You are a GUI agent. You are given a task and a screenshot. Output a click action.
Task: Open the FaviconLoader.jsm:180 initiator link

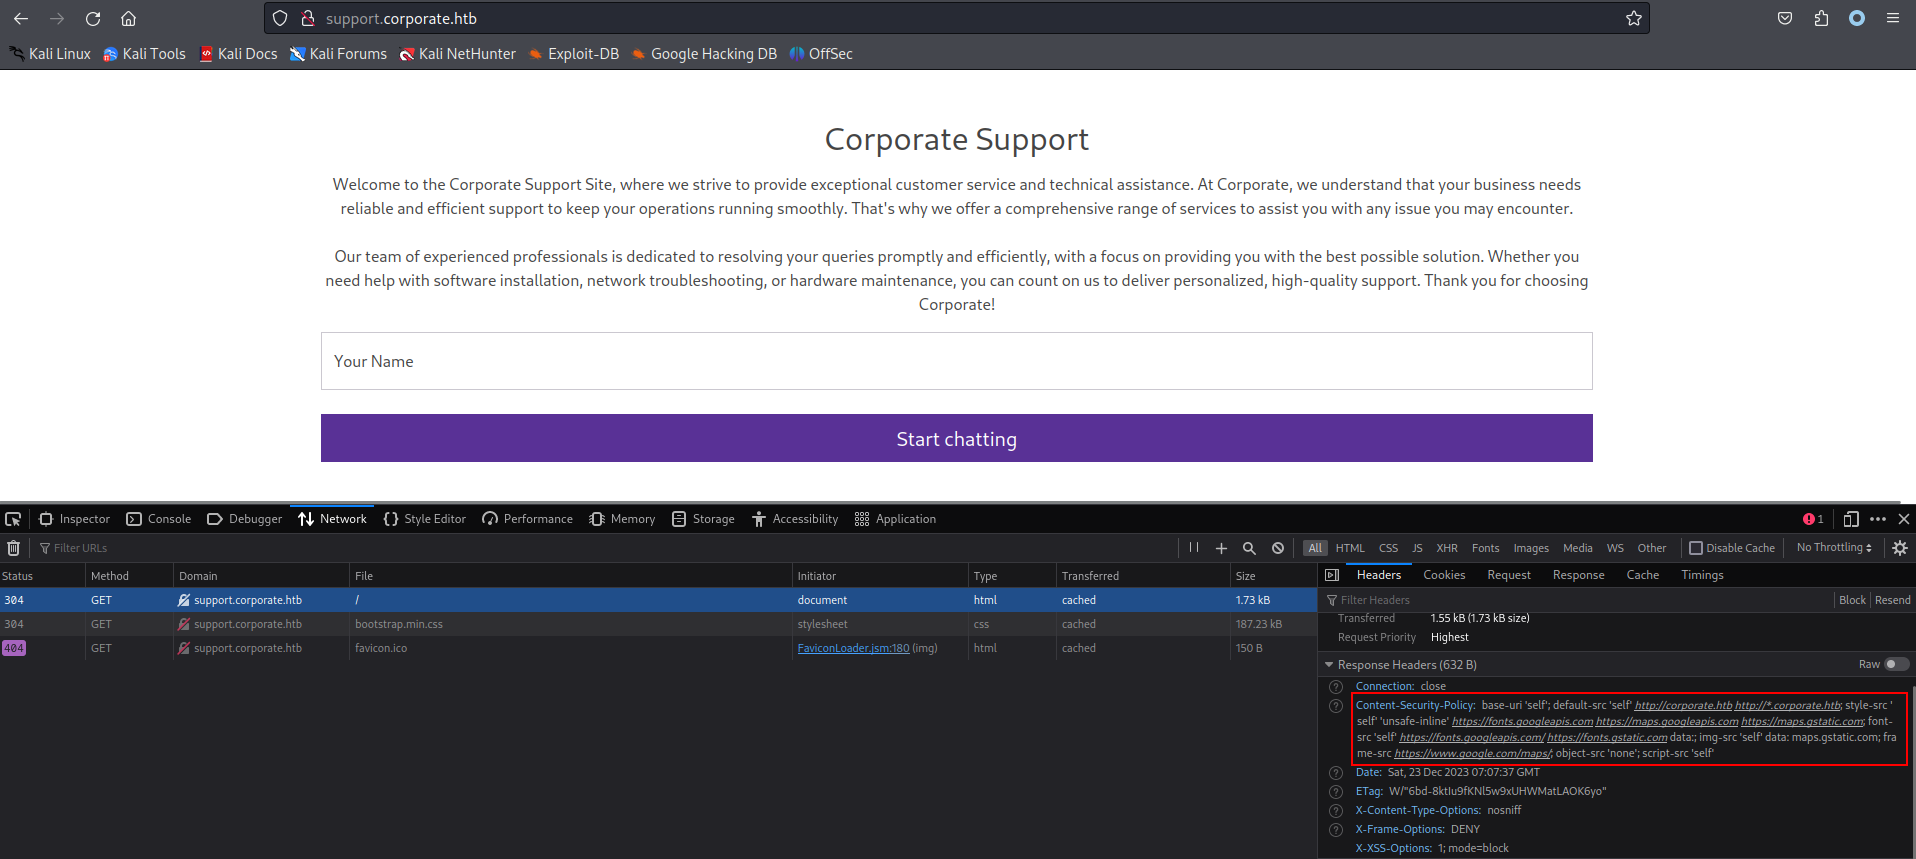(x=854, y=648)
